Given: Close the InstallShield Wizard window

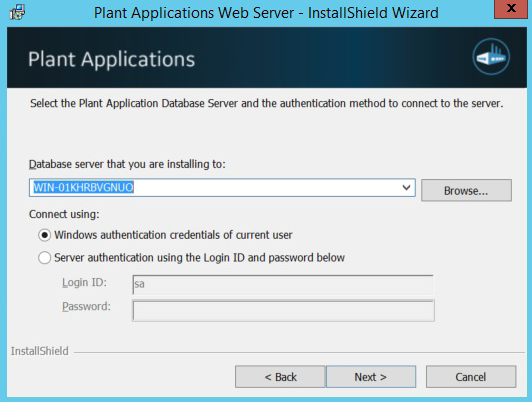Looking at the screenshot, I should pos(511,8).
